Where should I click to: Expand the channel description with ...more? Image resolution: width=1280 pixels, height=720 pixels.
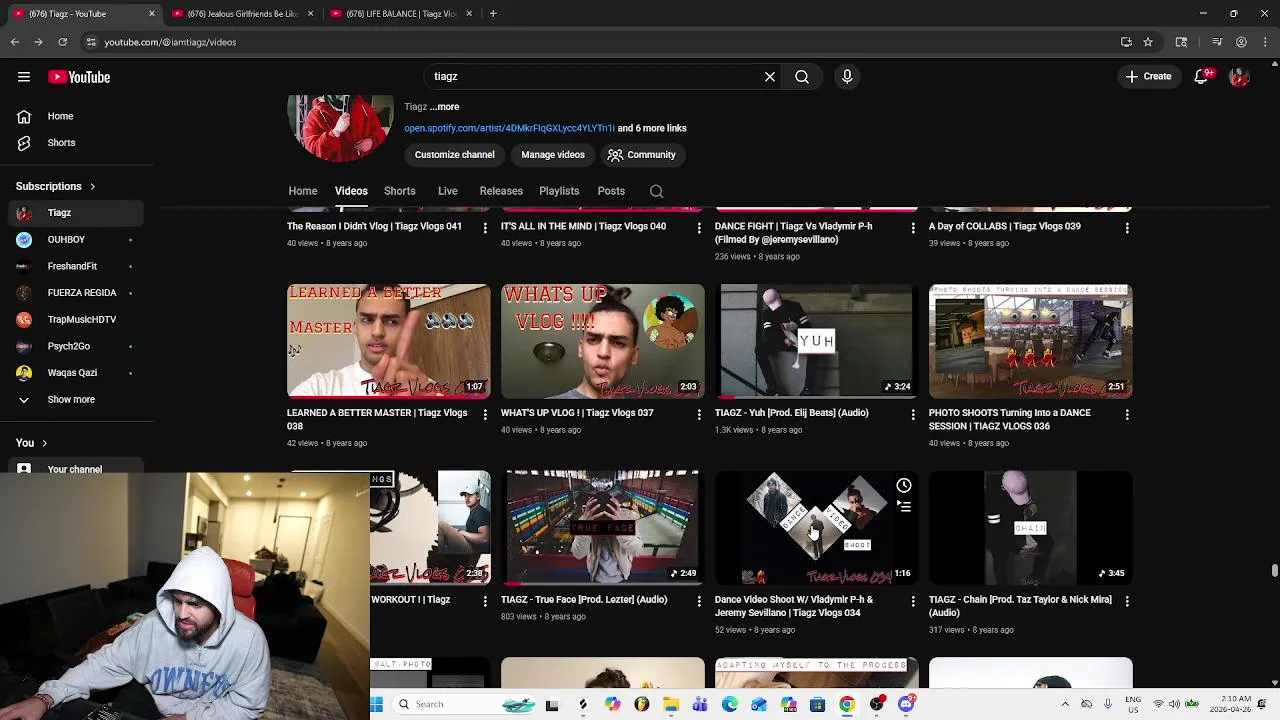[445, 107]
